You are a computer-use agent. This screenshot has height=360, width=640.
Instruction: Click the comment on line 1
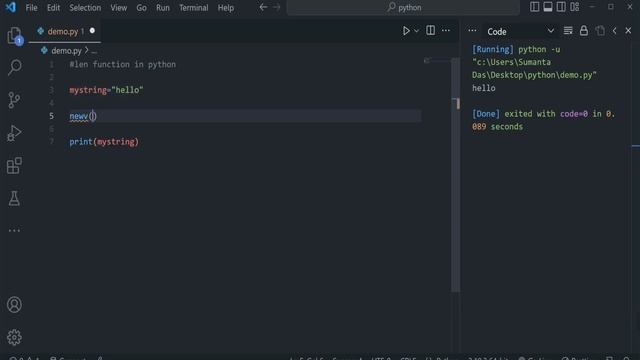point(123,64)
